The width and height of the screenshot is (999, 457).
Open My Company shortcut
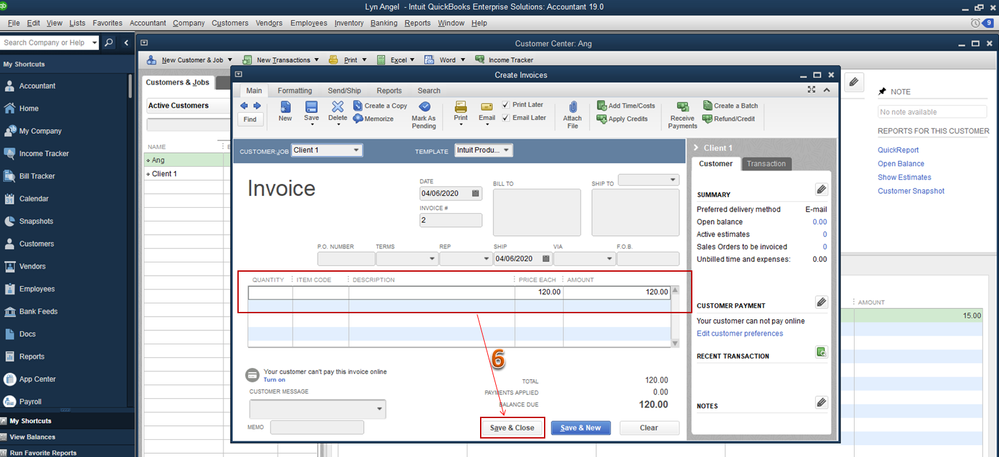[40, 131]
